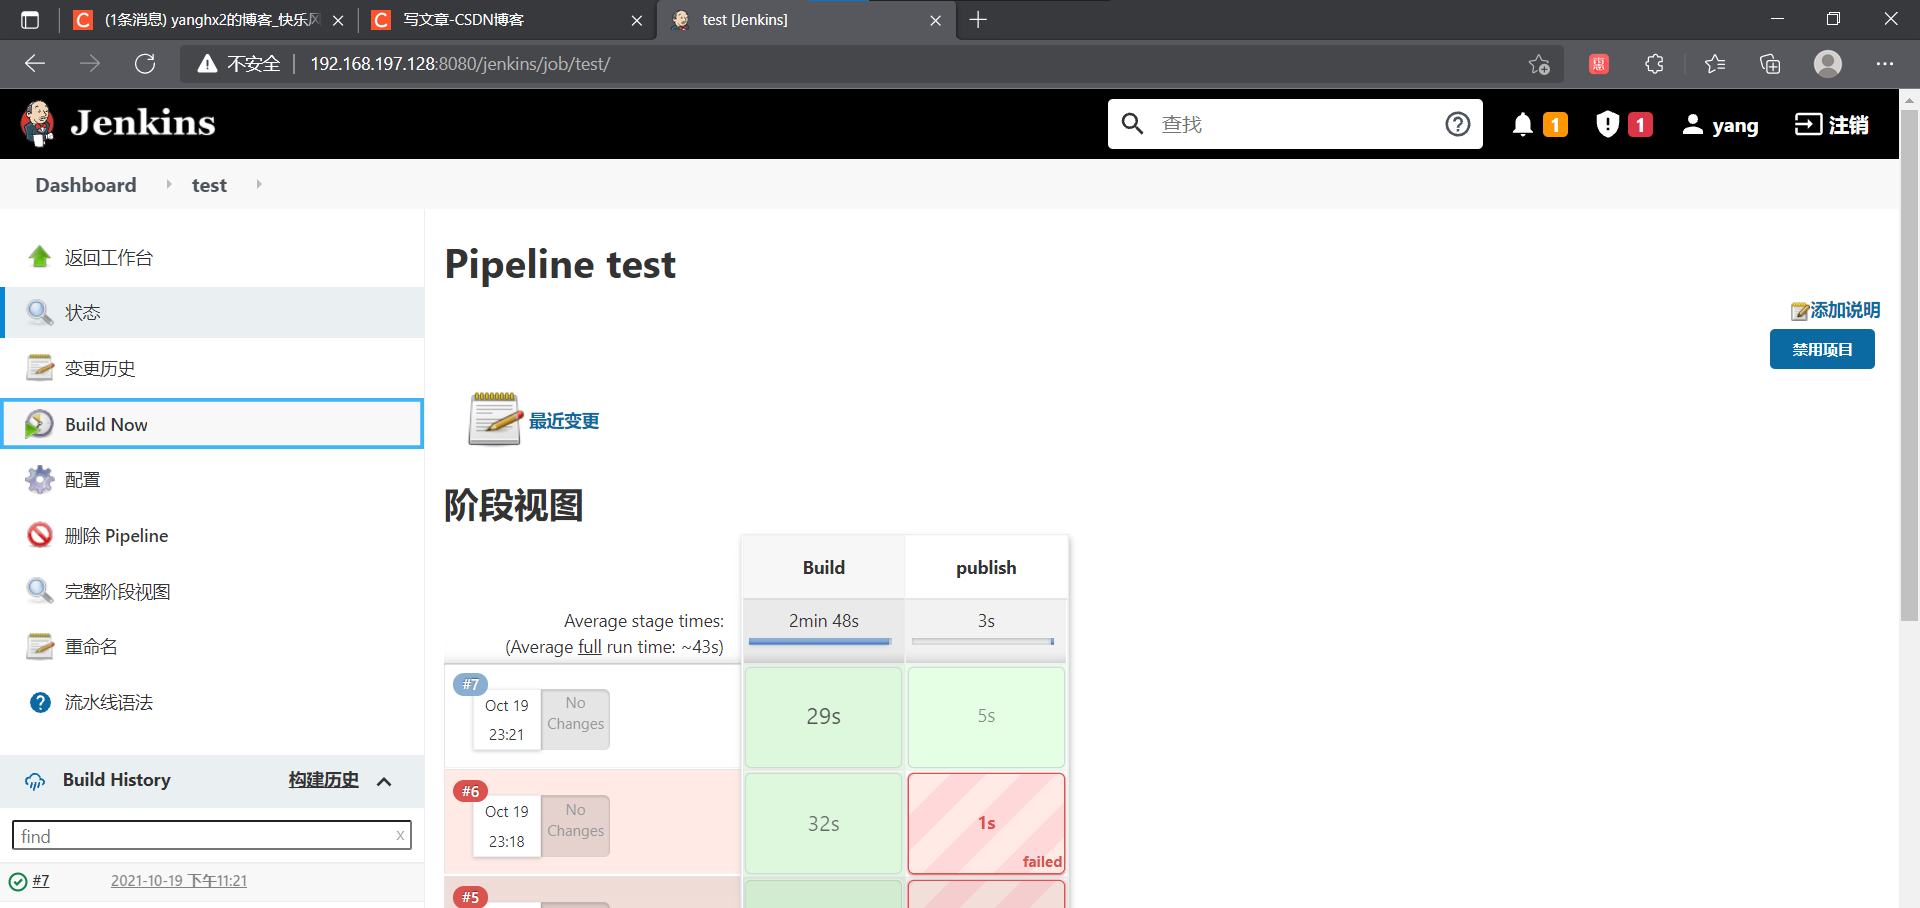Click the Jenkins 查找 search field
The width and height of the screenshot is (1920, 908).
coord(1295,124)
